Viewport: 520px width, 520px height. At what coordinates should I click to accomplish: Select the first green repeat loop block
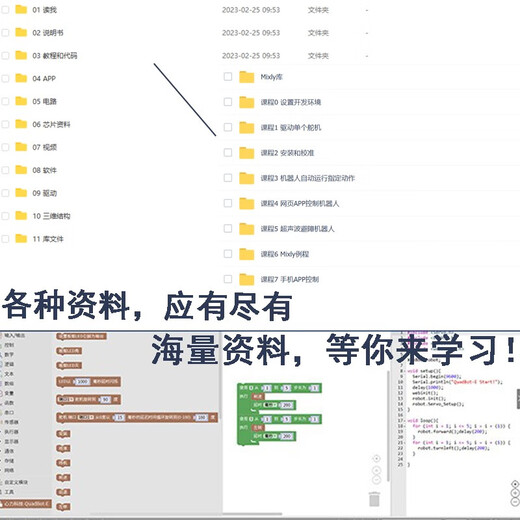pyautogui.click(x=279, y=388)
